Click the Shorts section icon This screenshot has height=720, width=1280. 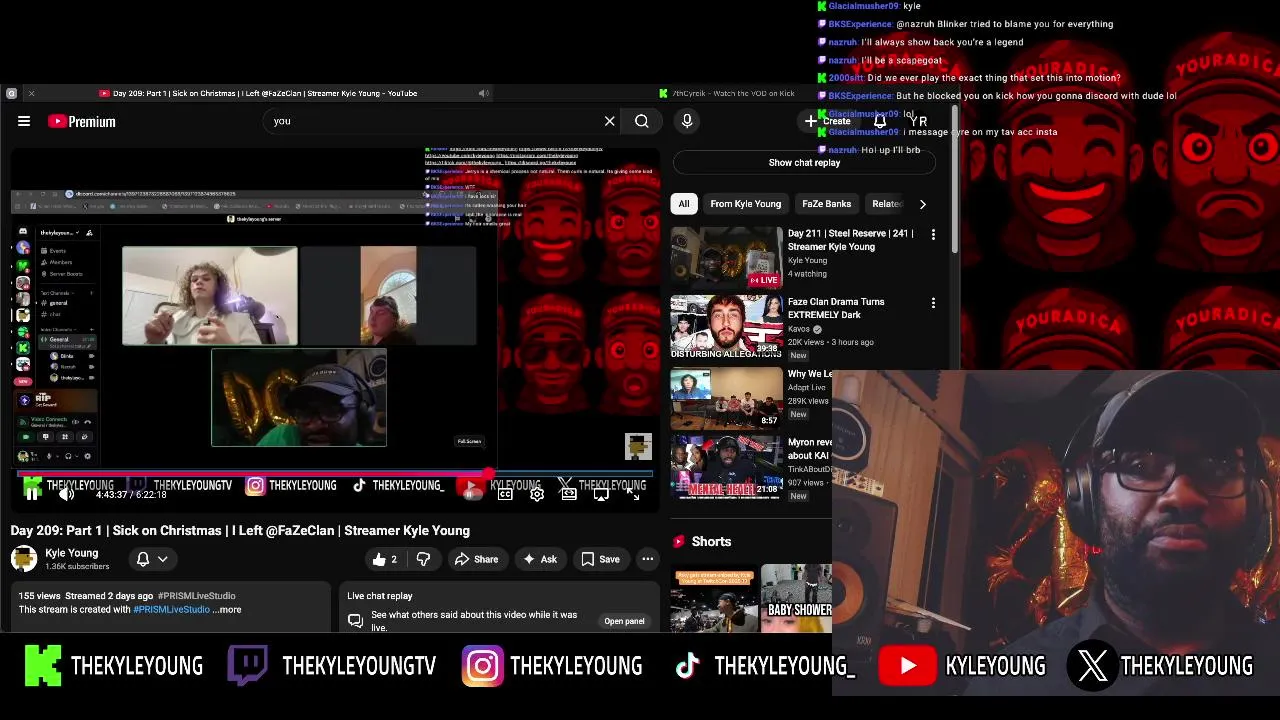point(679,541)
